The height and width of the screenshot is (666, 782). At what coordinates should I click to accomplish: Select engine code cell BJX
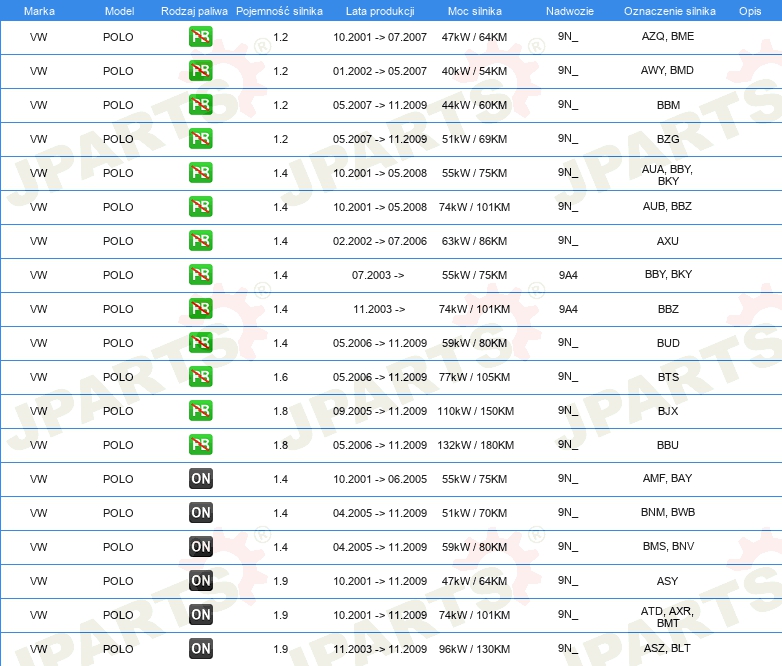point(668,411)
